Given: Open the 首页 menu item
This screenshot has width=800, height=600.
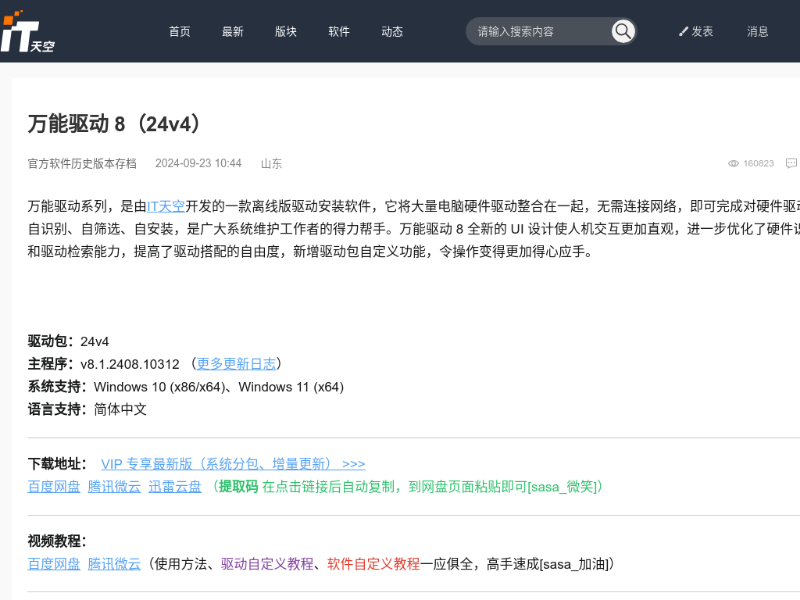Looking at the screenshot, I should click(180, 31).
